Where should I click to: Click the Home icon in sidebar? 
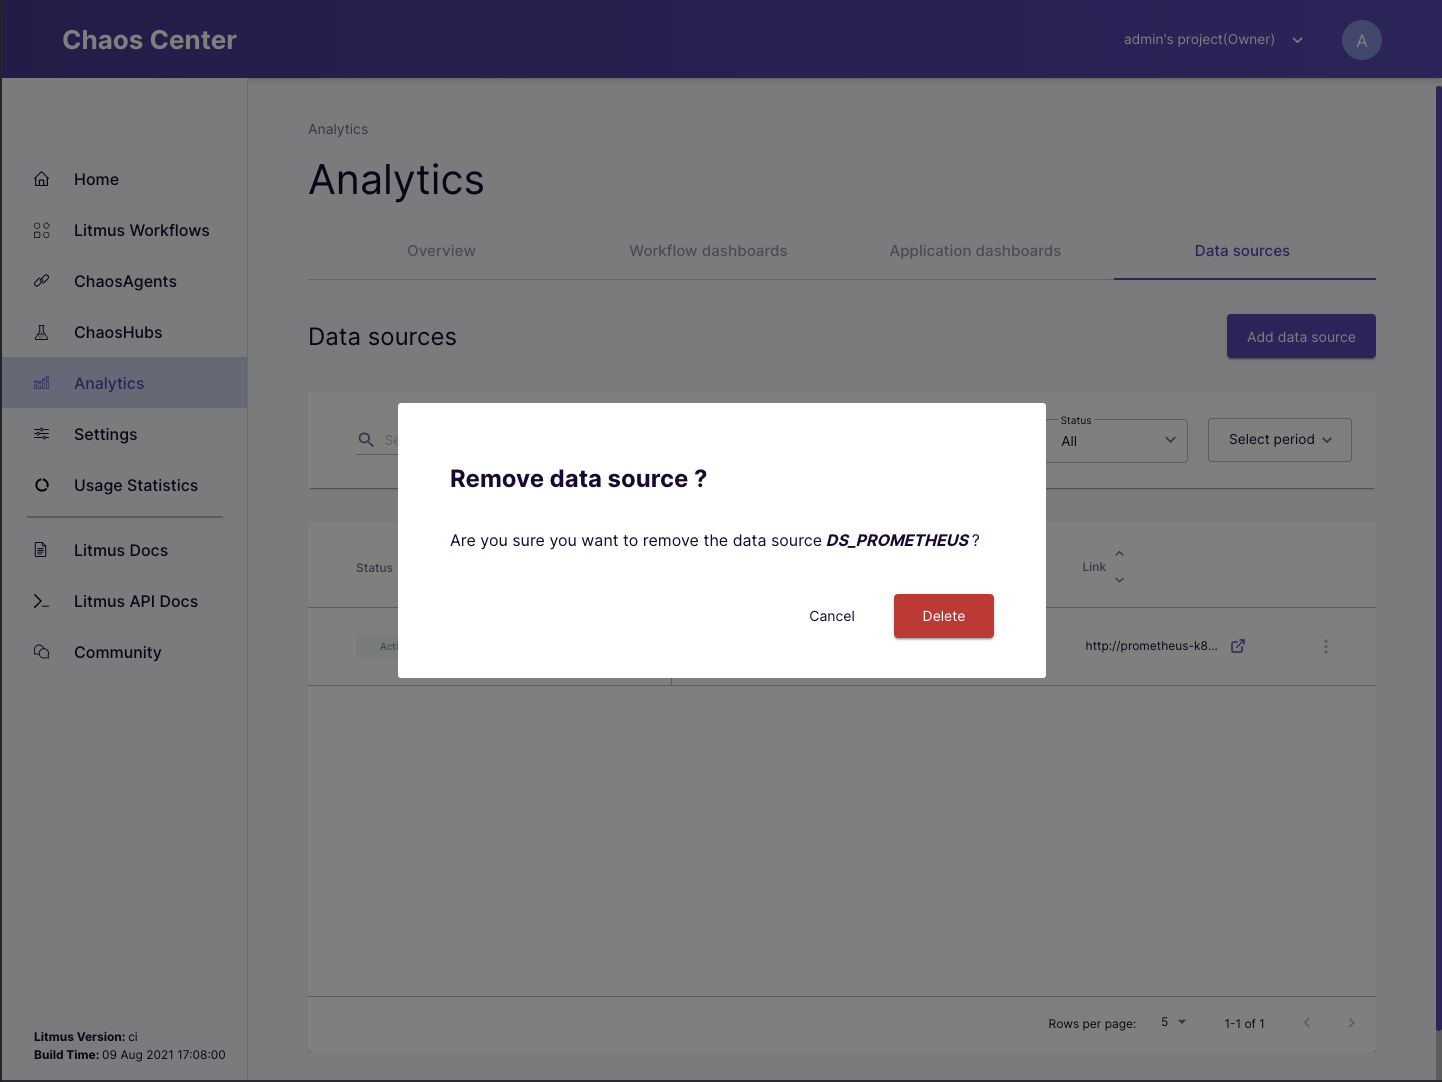tap(41, 179)
